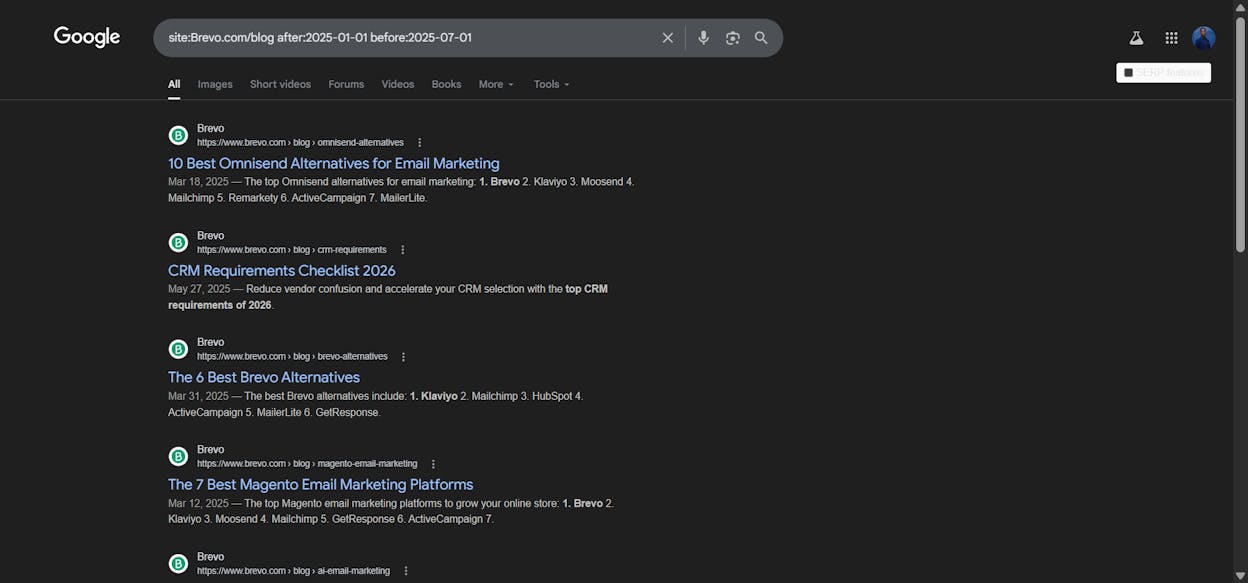Open more options for omnisend-alternatives result

coord(419,143)
